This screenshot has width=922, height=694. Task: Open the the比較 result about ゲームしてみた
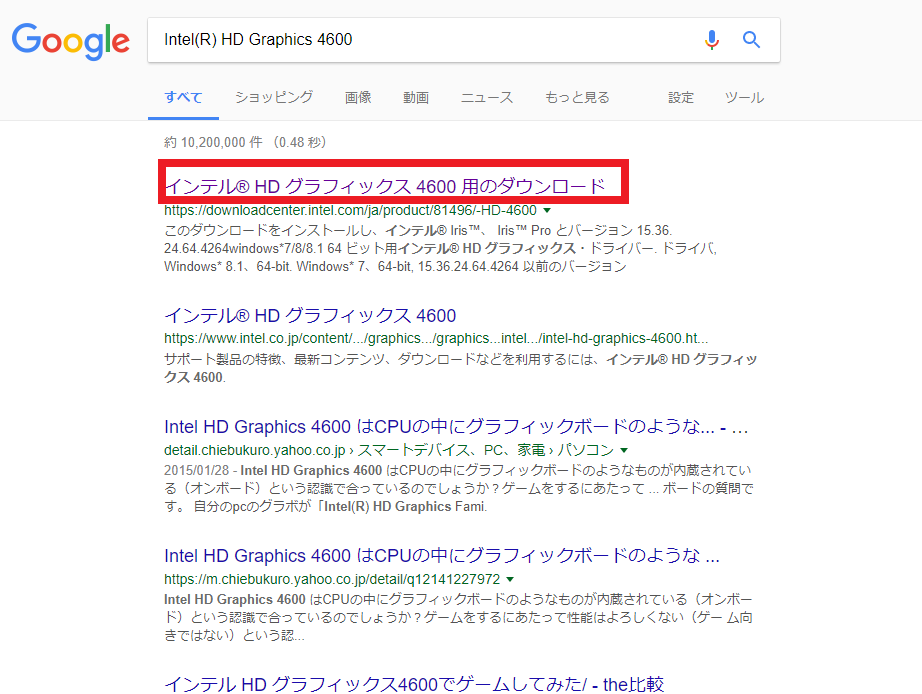[414, 685]
